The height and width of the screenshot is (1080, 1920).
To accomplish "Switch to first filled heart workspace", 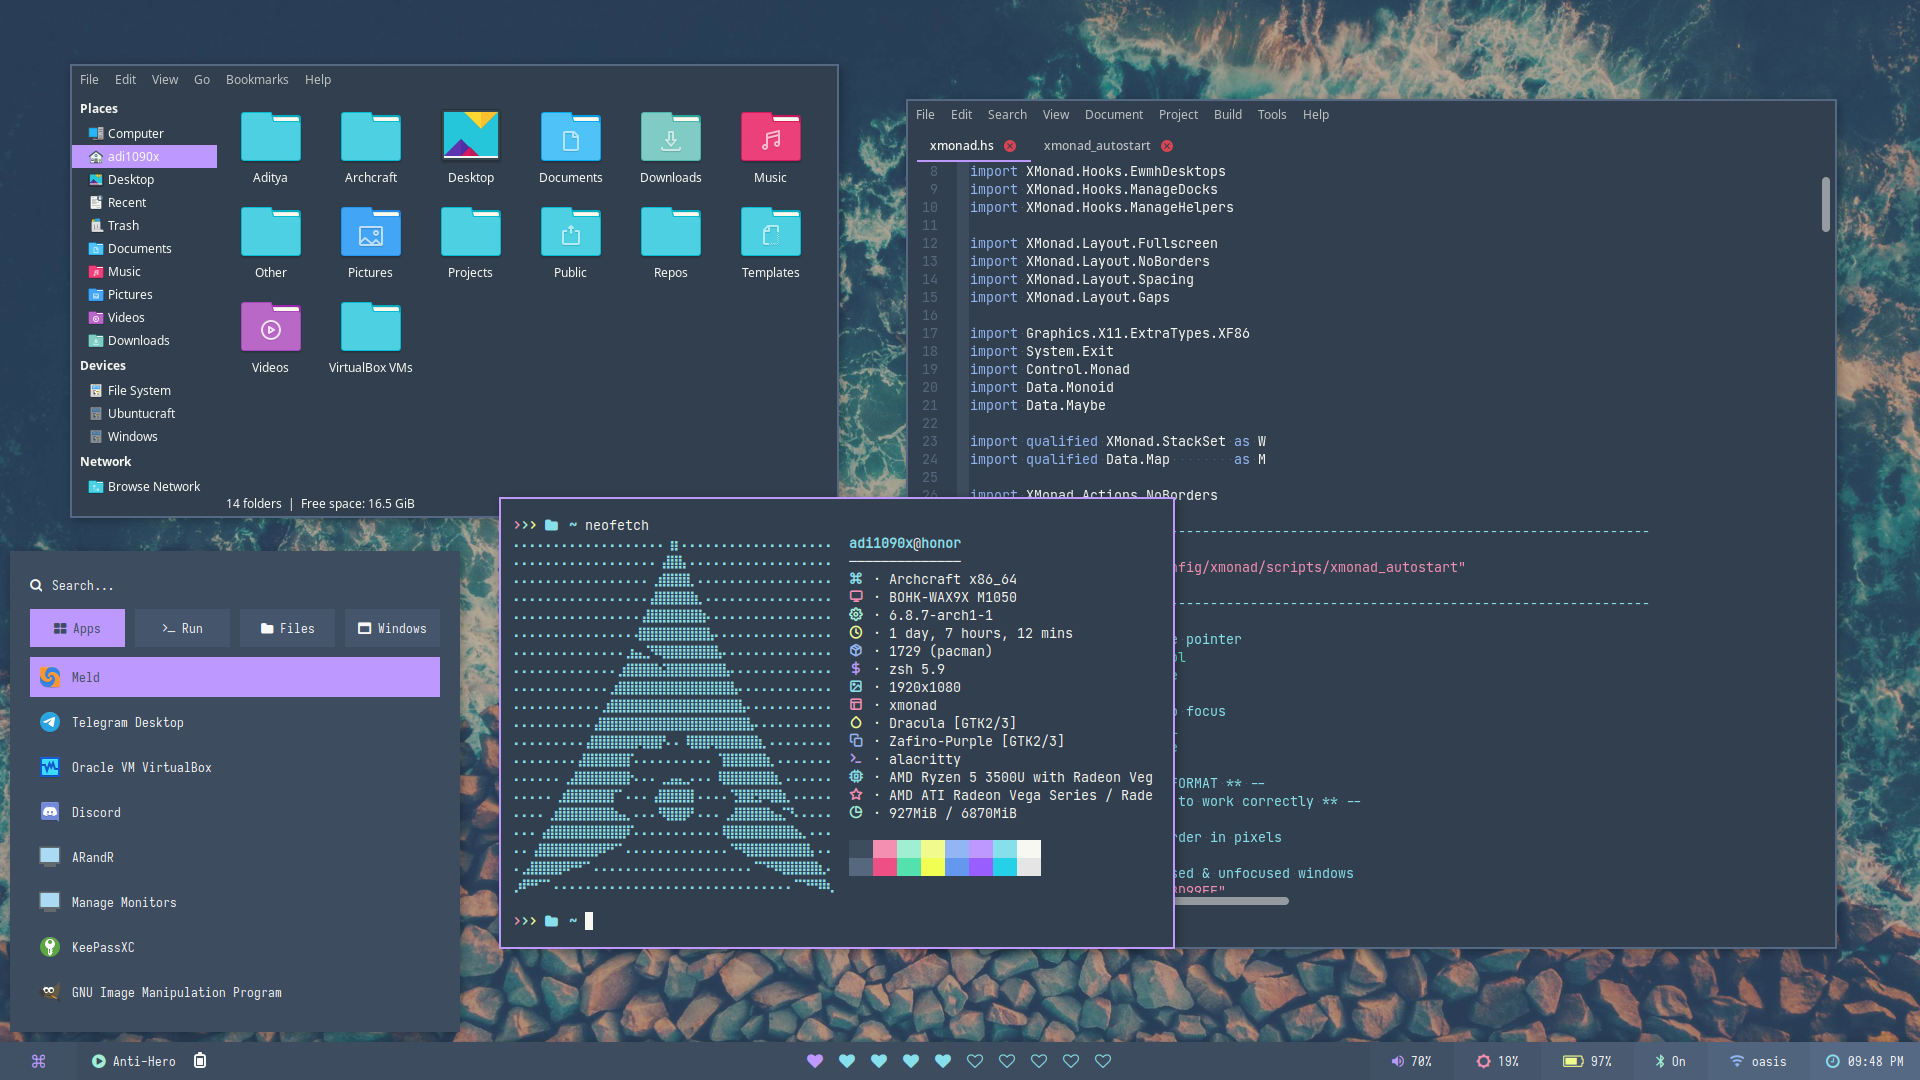I will point(815,1061).
